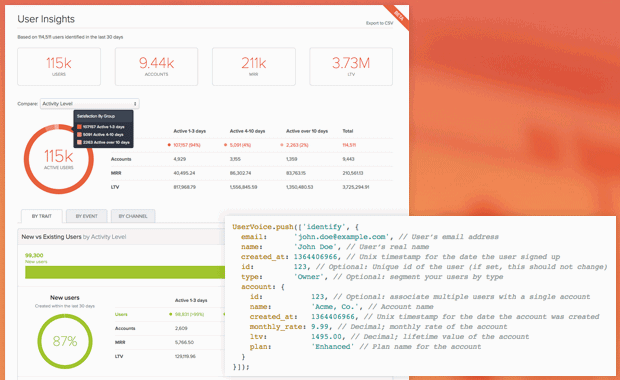Click the 'john.doe@example.com' string in code
The image size is (620, 380).
[x=341, y=237]
